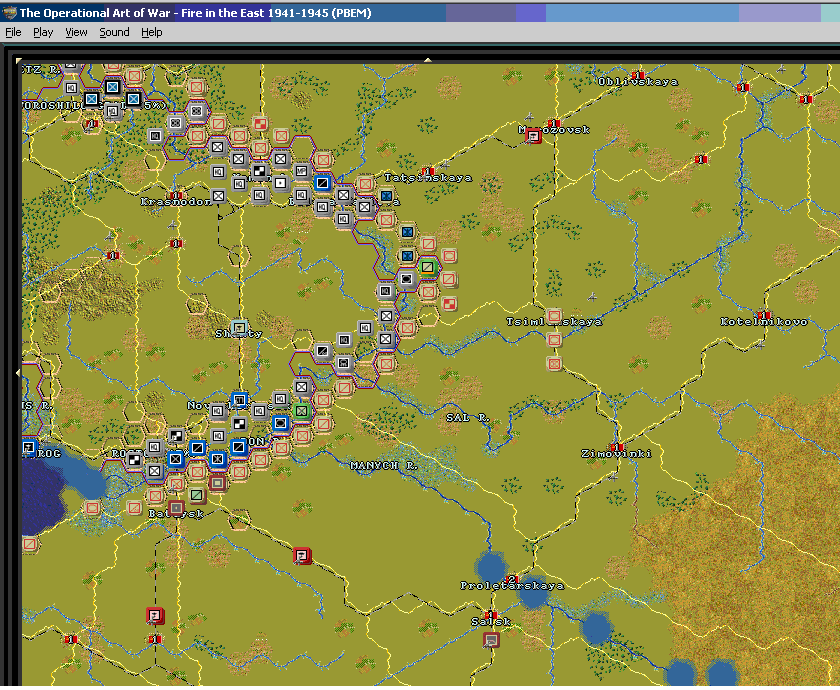
Task: Select the lowest of the three Soviet units at Tsimlyanskaya
Action: tap(554, 364)
